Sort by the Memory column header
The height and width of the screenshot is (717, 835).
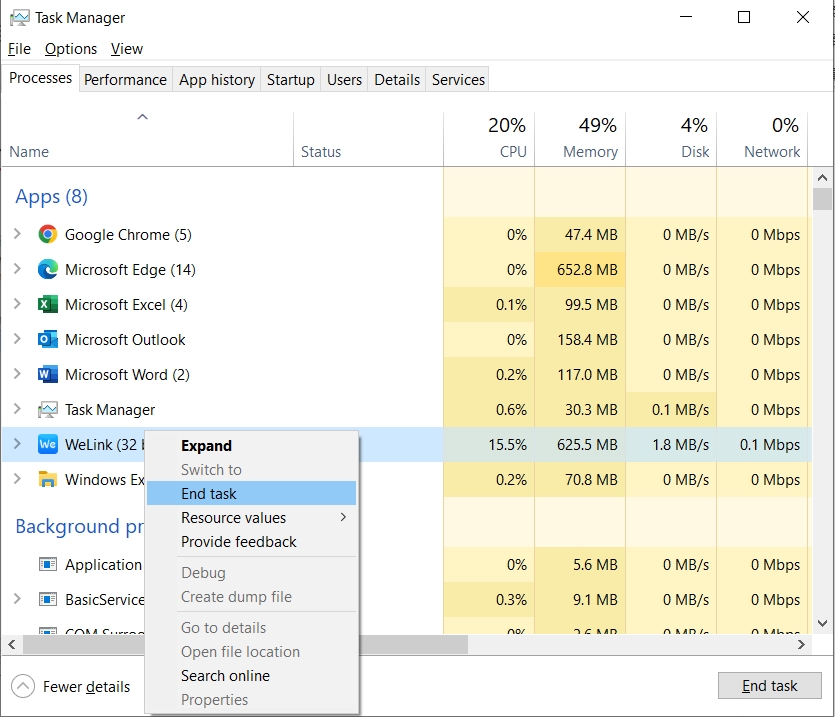point(580,140)
